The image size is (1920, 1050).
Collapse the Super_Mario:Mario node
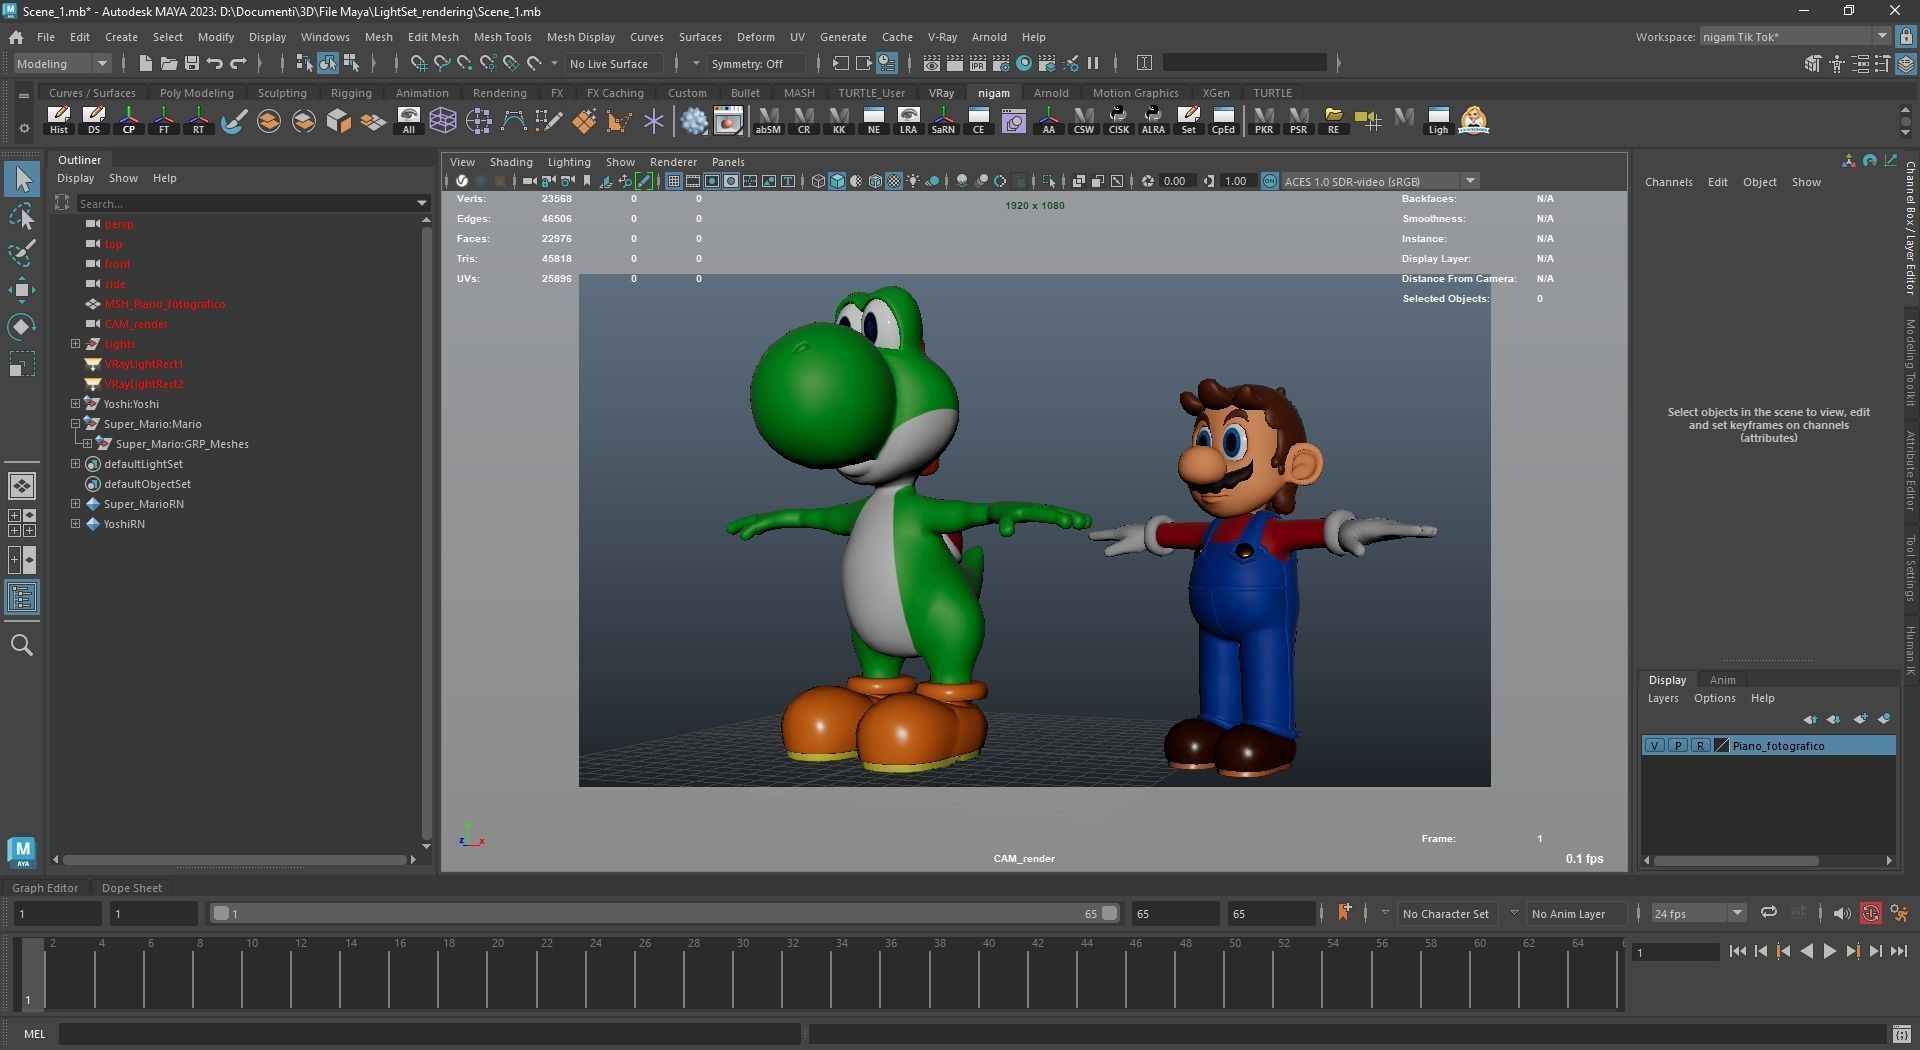tap(75, 424)
